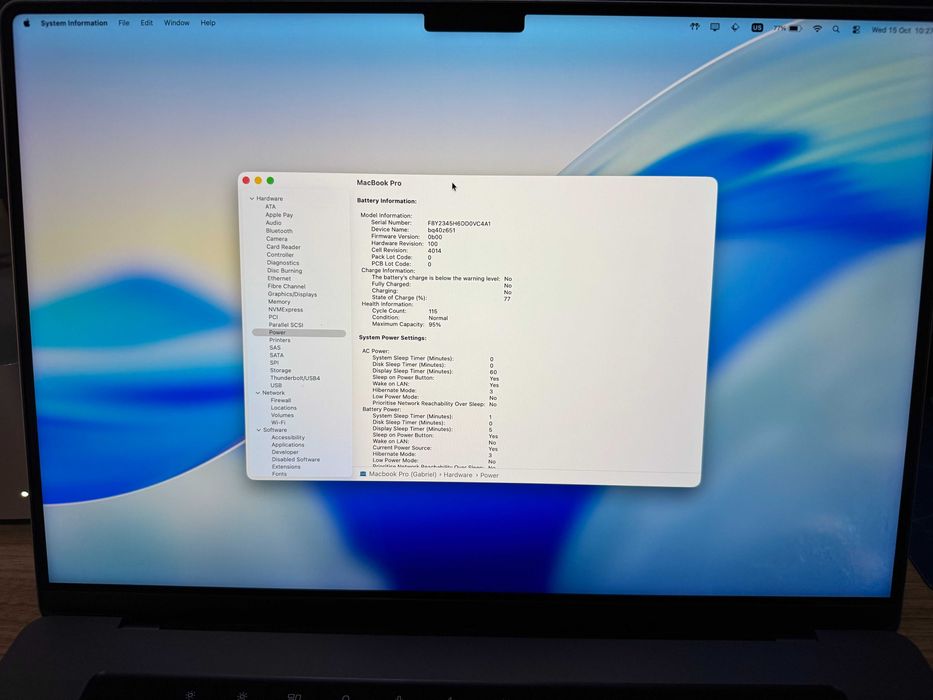Select PCI in the sidebar

pyautogui.click(x=273, y=317)
